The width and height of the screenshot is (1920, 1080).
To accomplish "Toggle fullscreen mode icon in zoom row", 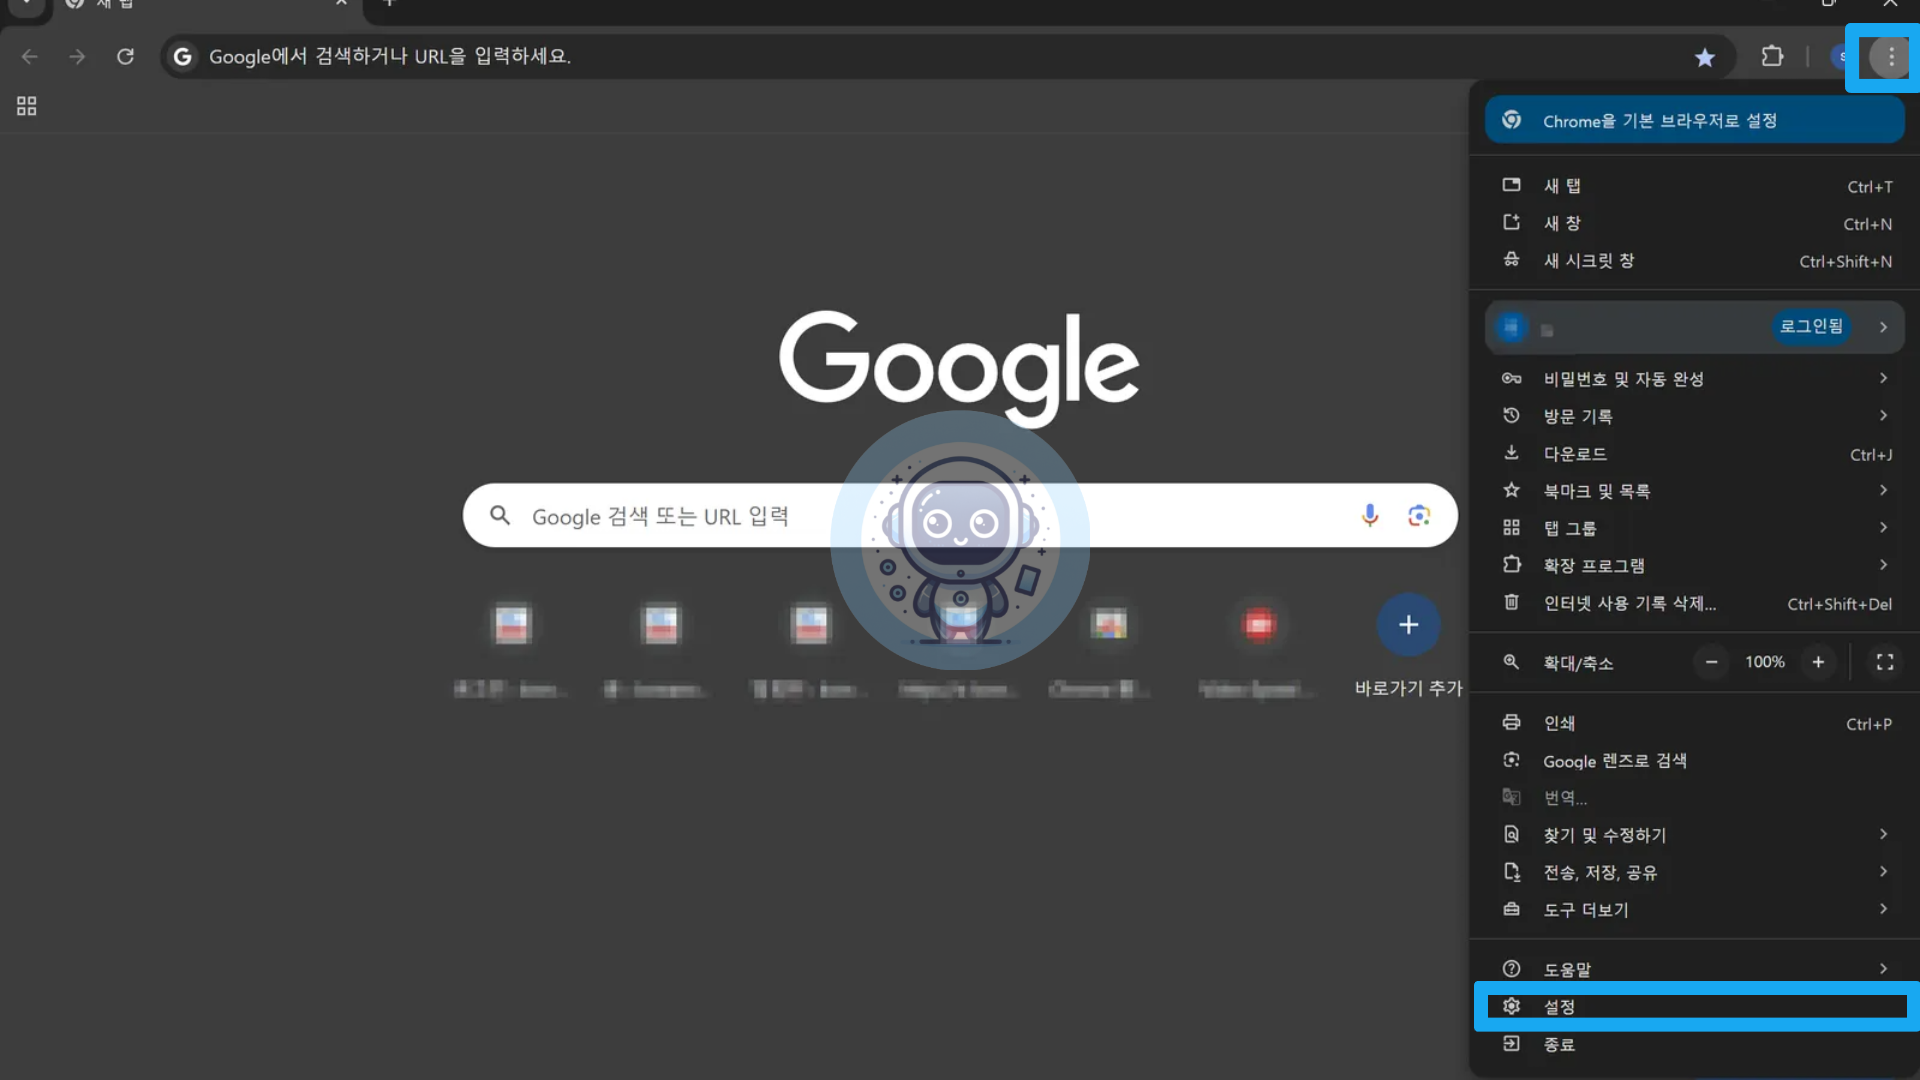I will (x=1885, y=662).
